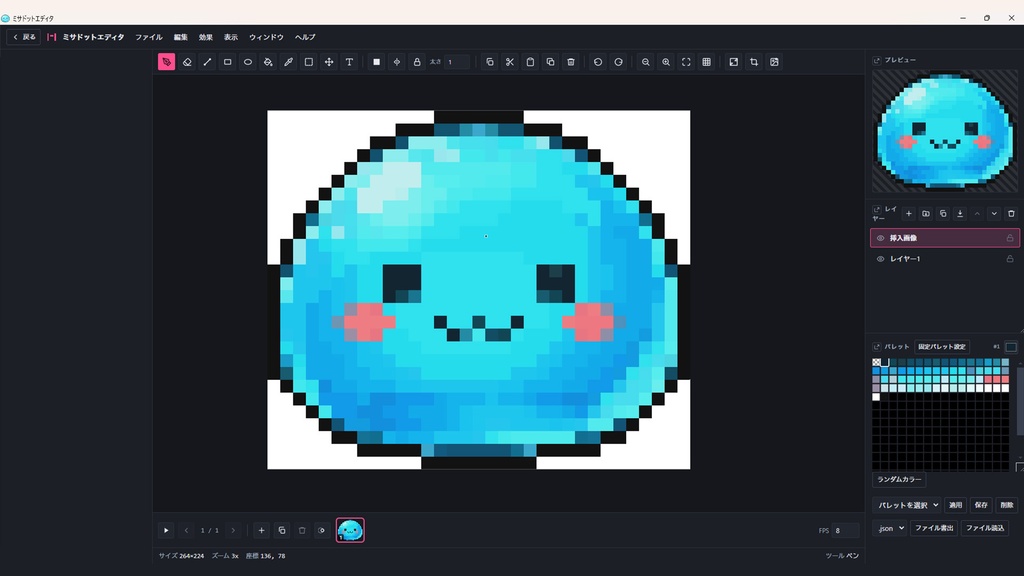Image resolution: width=1024 pixels, height=576 pixels.
Task: Undo the last action
Action: tap(598, 62)
